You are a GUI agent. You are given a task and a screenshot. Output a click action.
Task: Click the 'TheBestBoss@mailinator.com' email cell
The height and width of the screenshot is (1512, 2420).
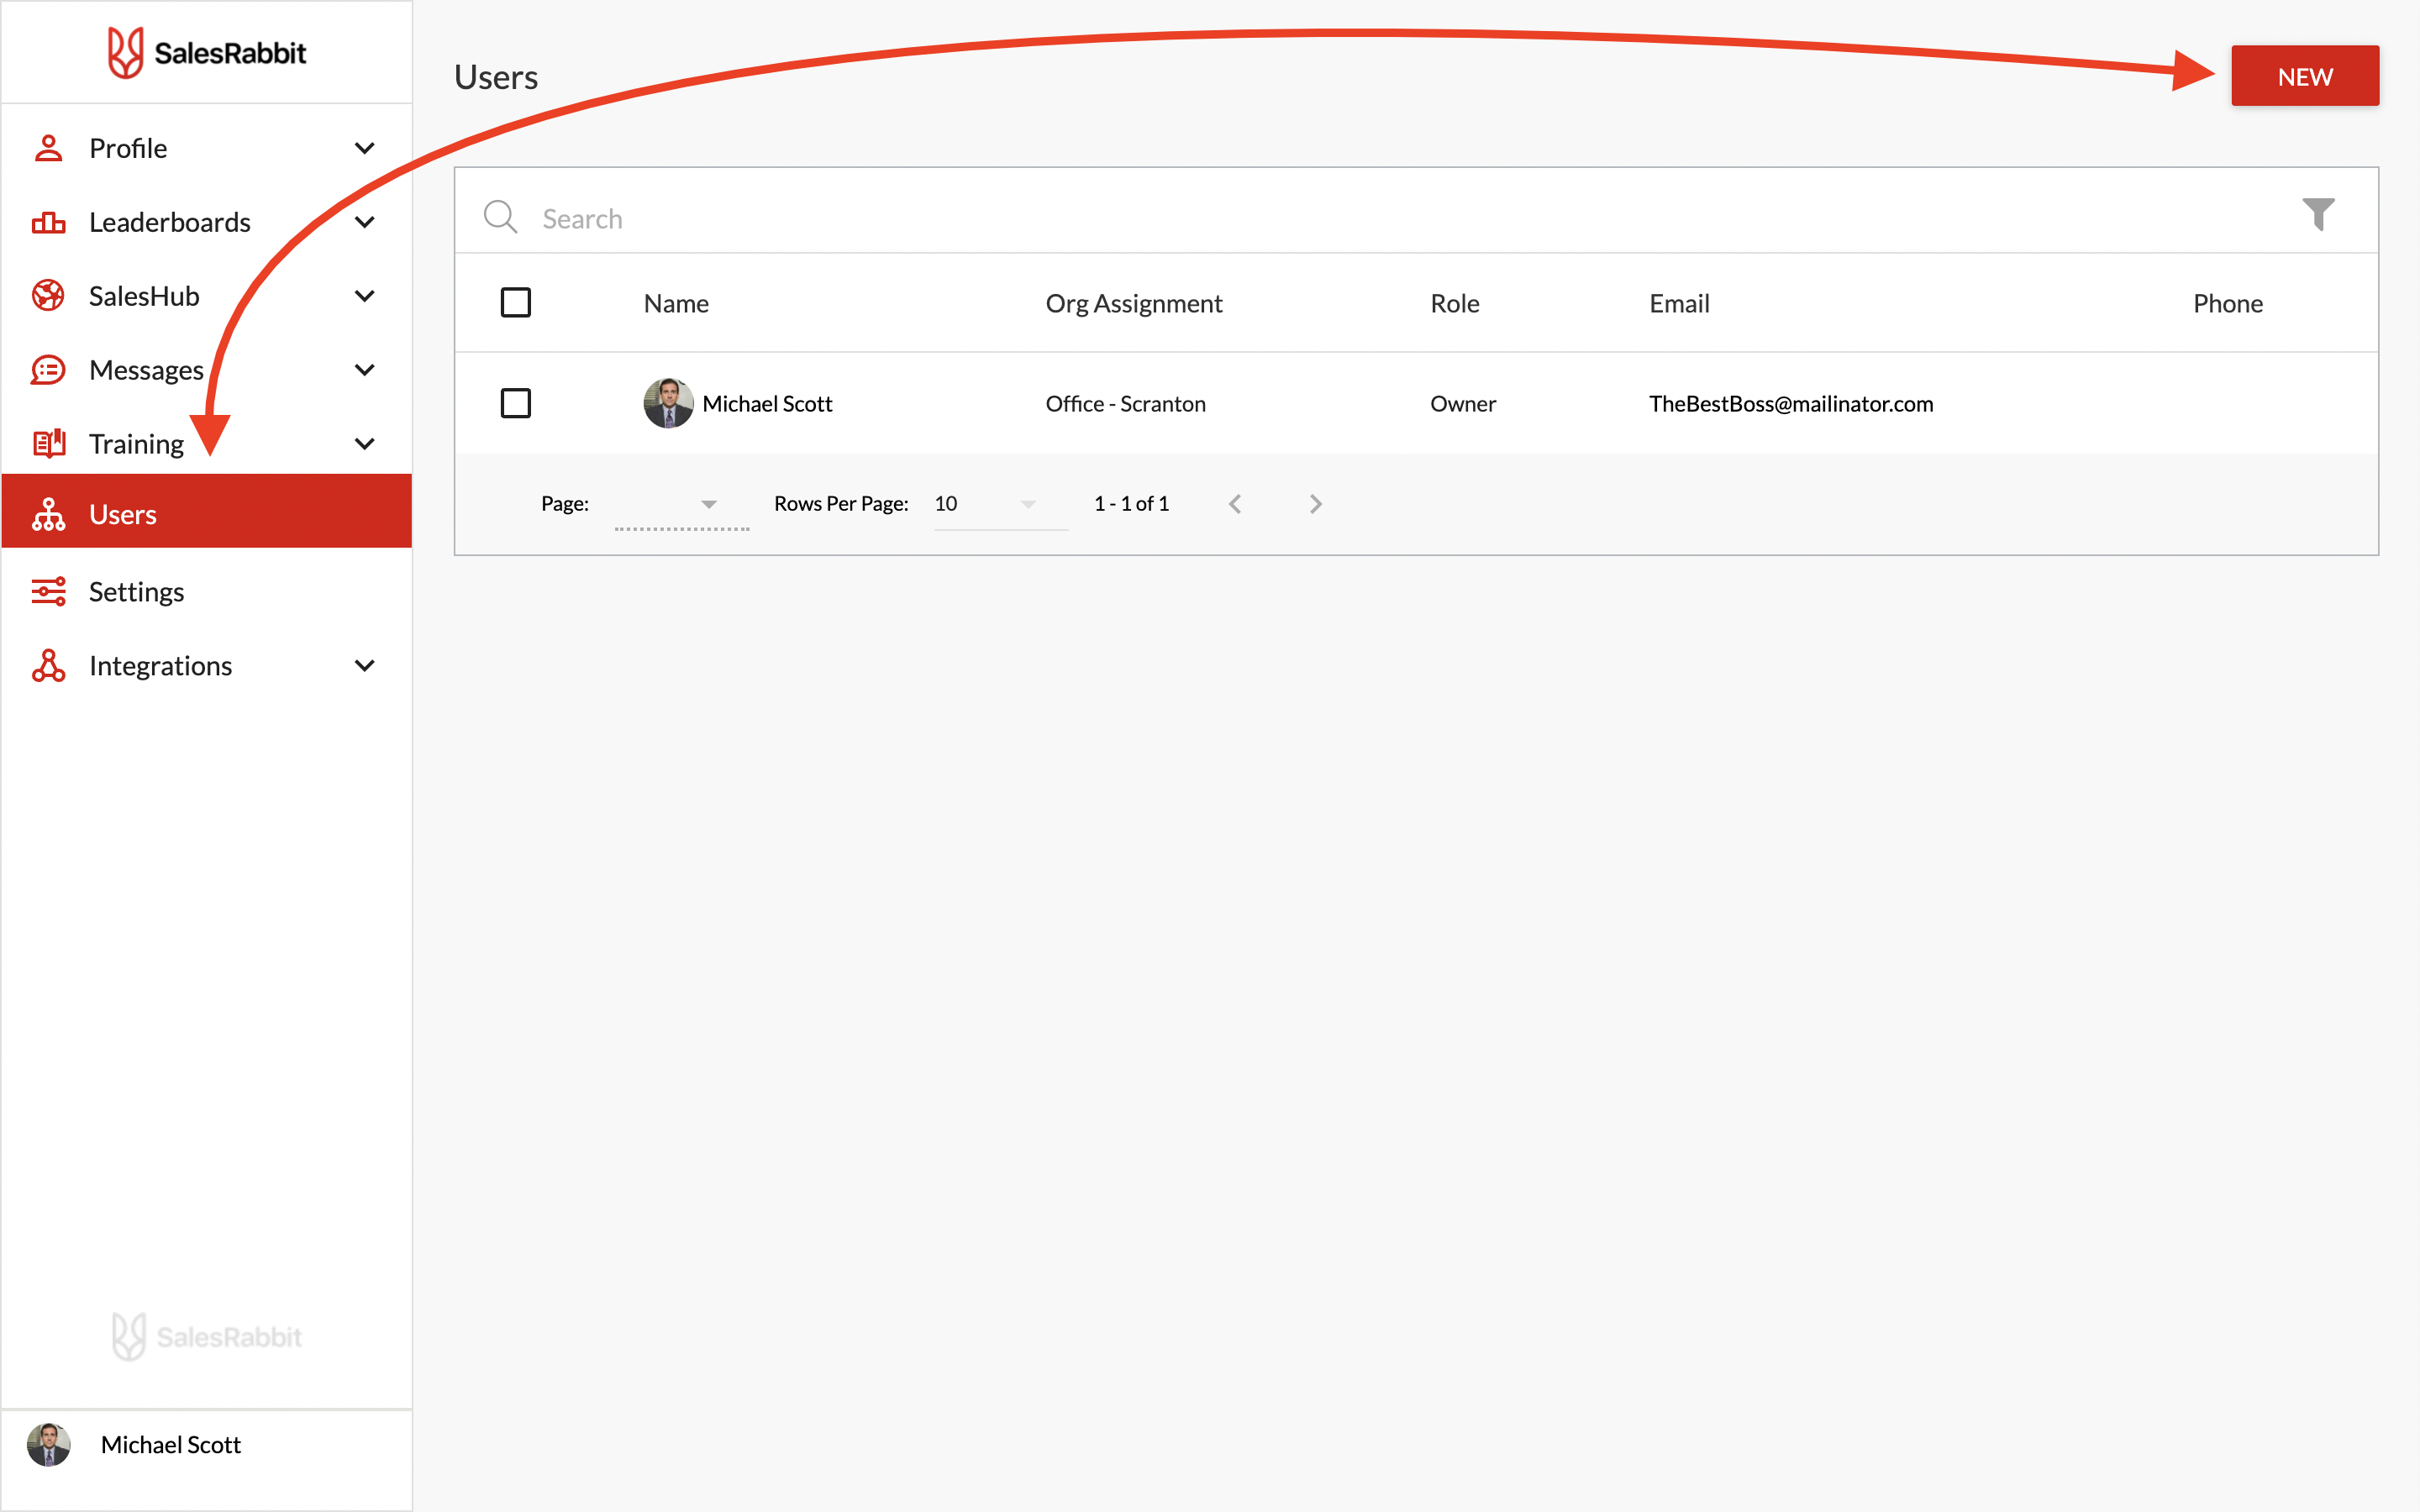(x=1790, y=403)
